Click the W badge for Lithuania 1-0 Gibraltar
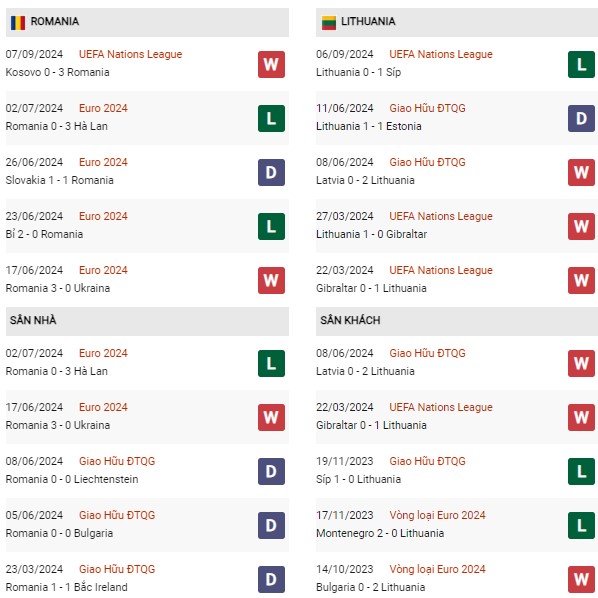 click(x=581, y=227)
